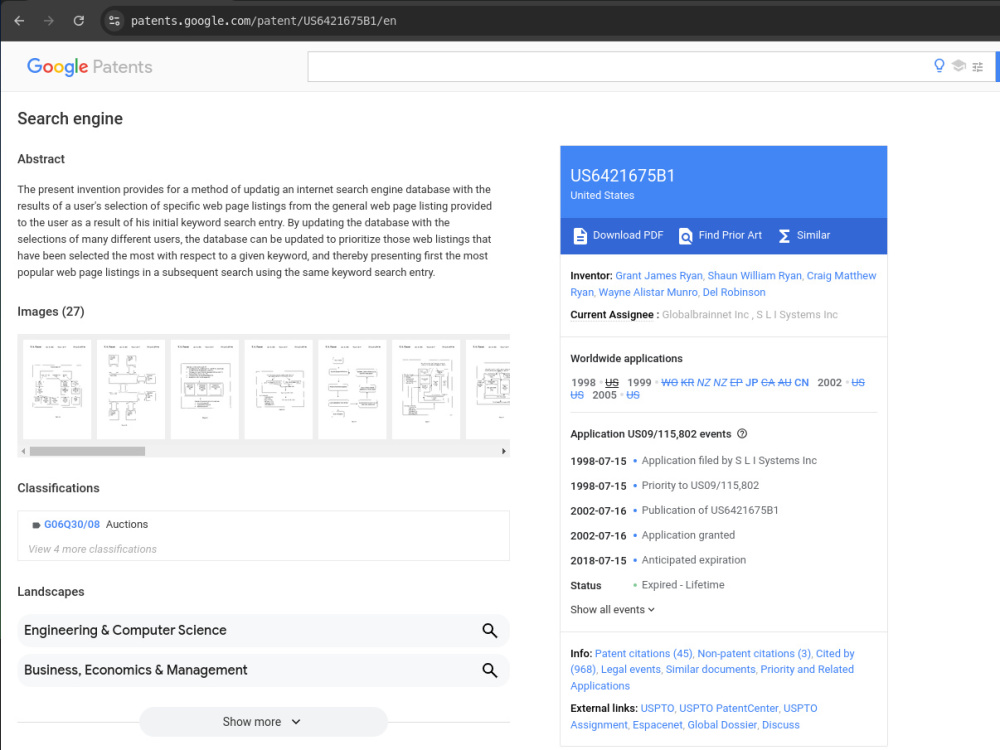Download the patent PDF
This screenshot has width=1000, height=750.
click(x=628, y=235)
